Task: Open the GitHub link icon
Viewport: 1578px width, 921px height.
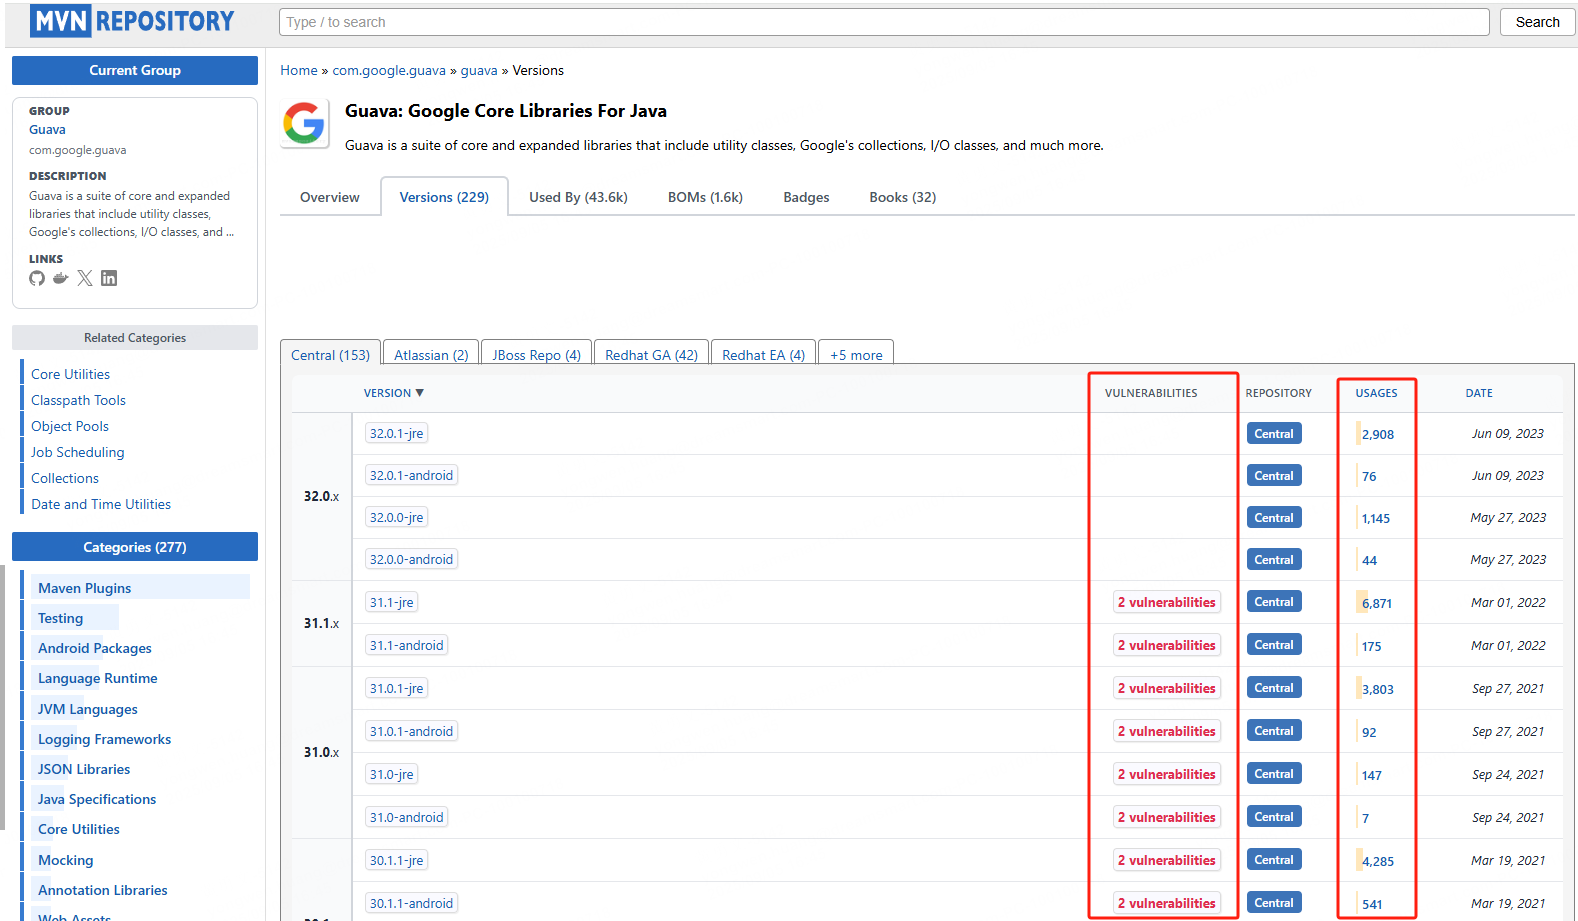Action: (37, 278)
